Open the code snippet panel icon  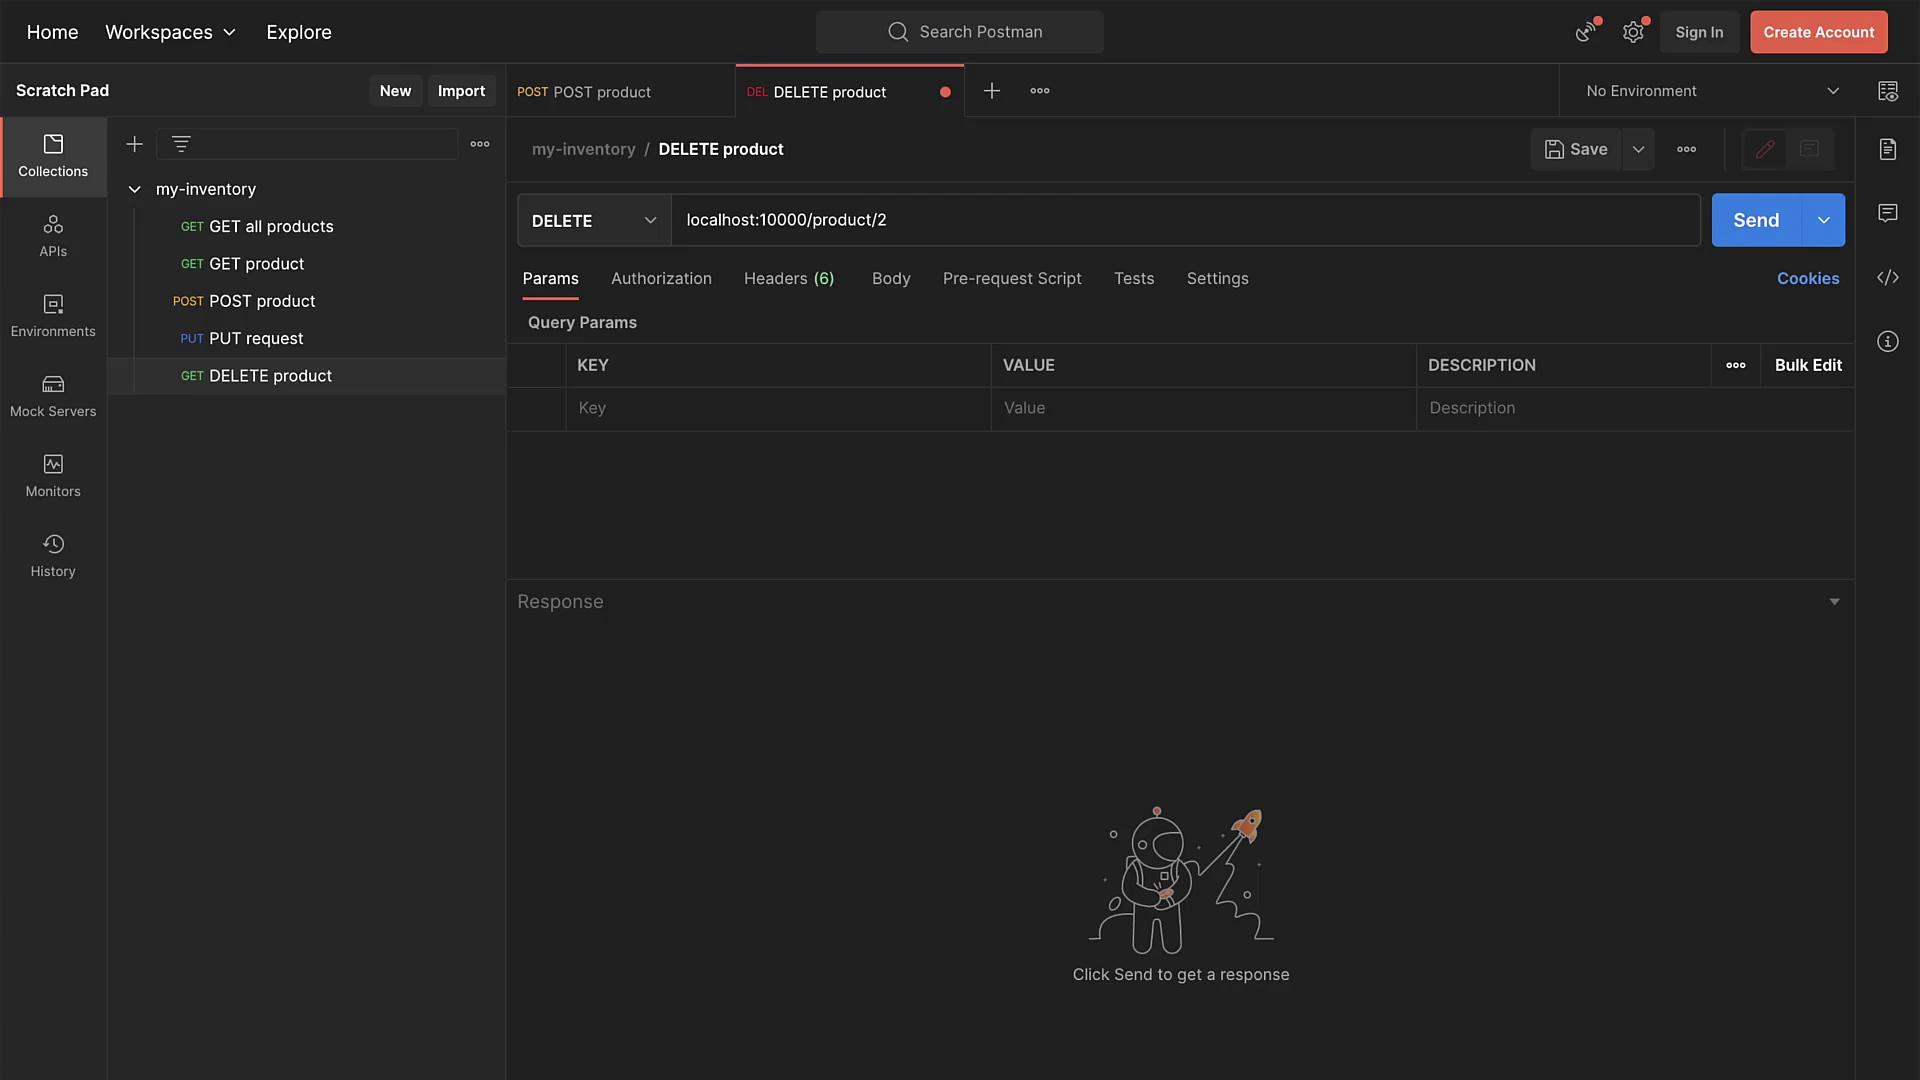tap(1887, 278)
